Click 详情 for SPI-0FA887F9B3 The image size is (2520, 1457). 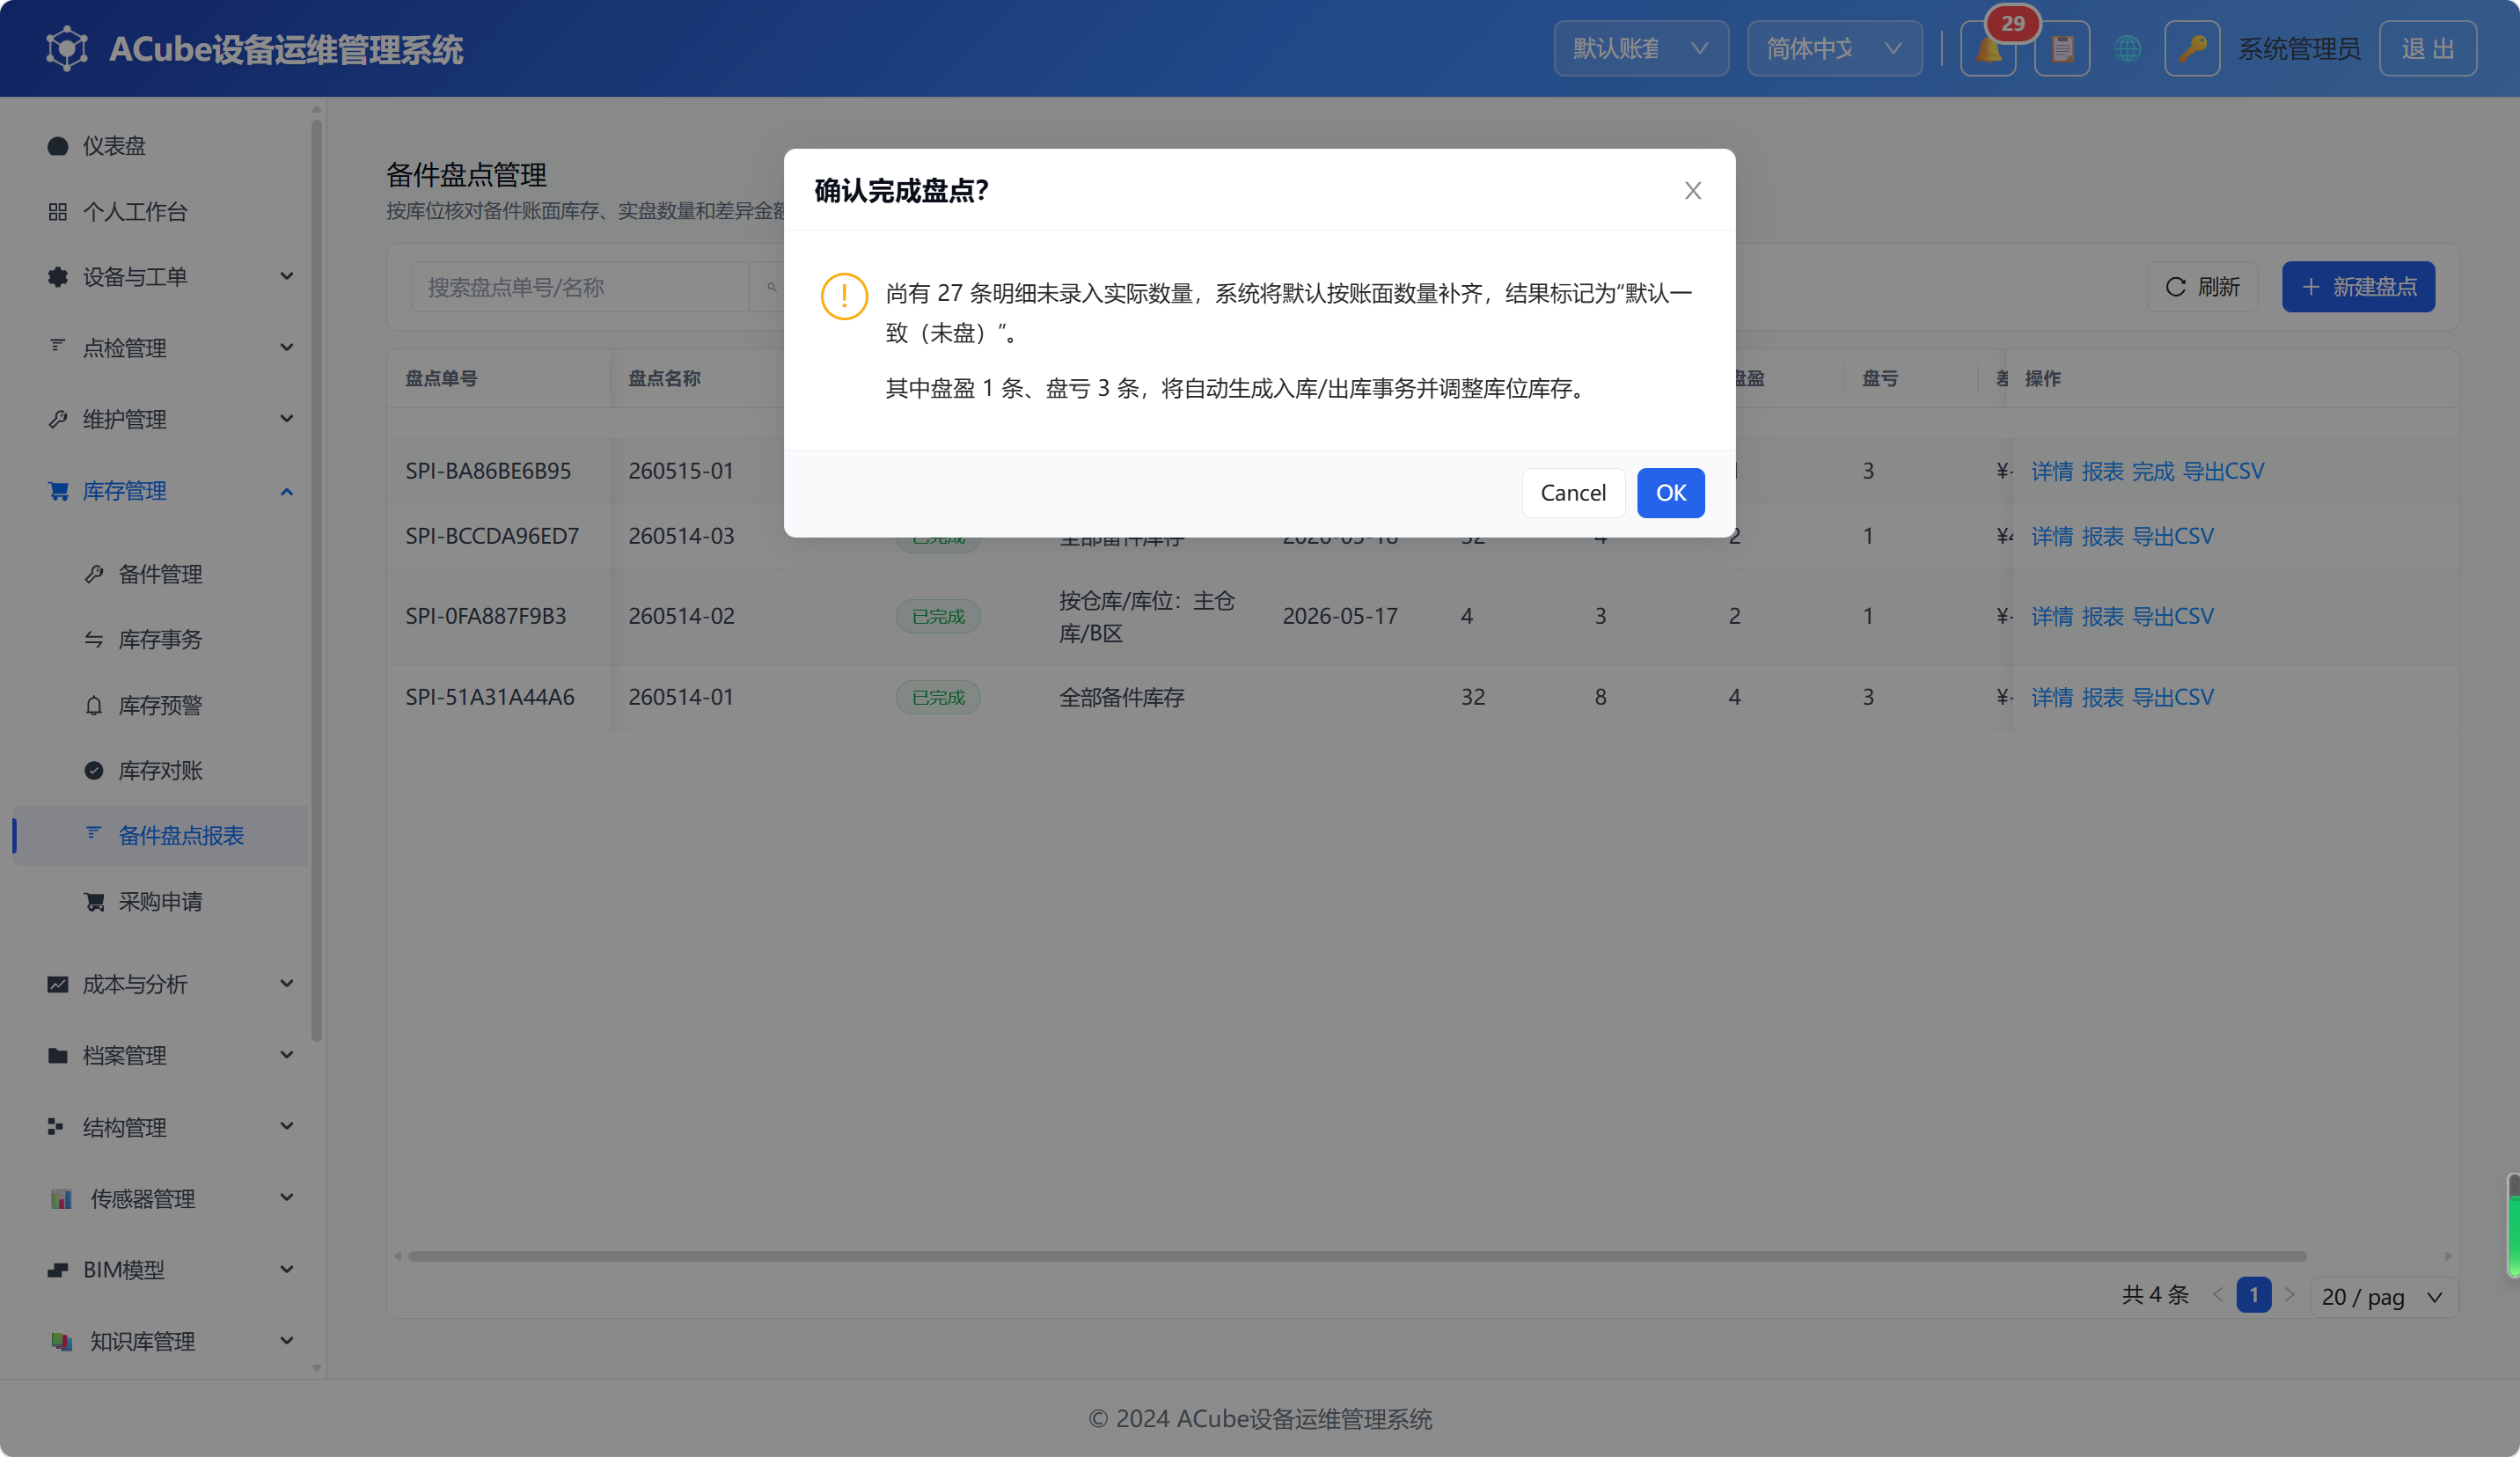tap(2052, 616)
